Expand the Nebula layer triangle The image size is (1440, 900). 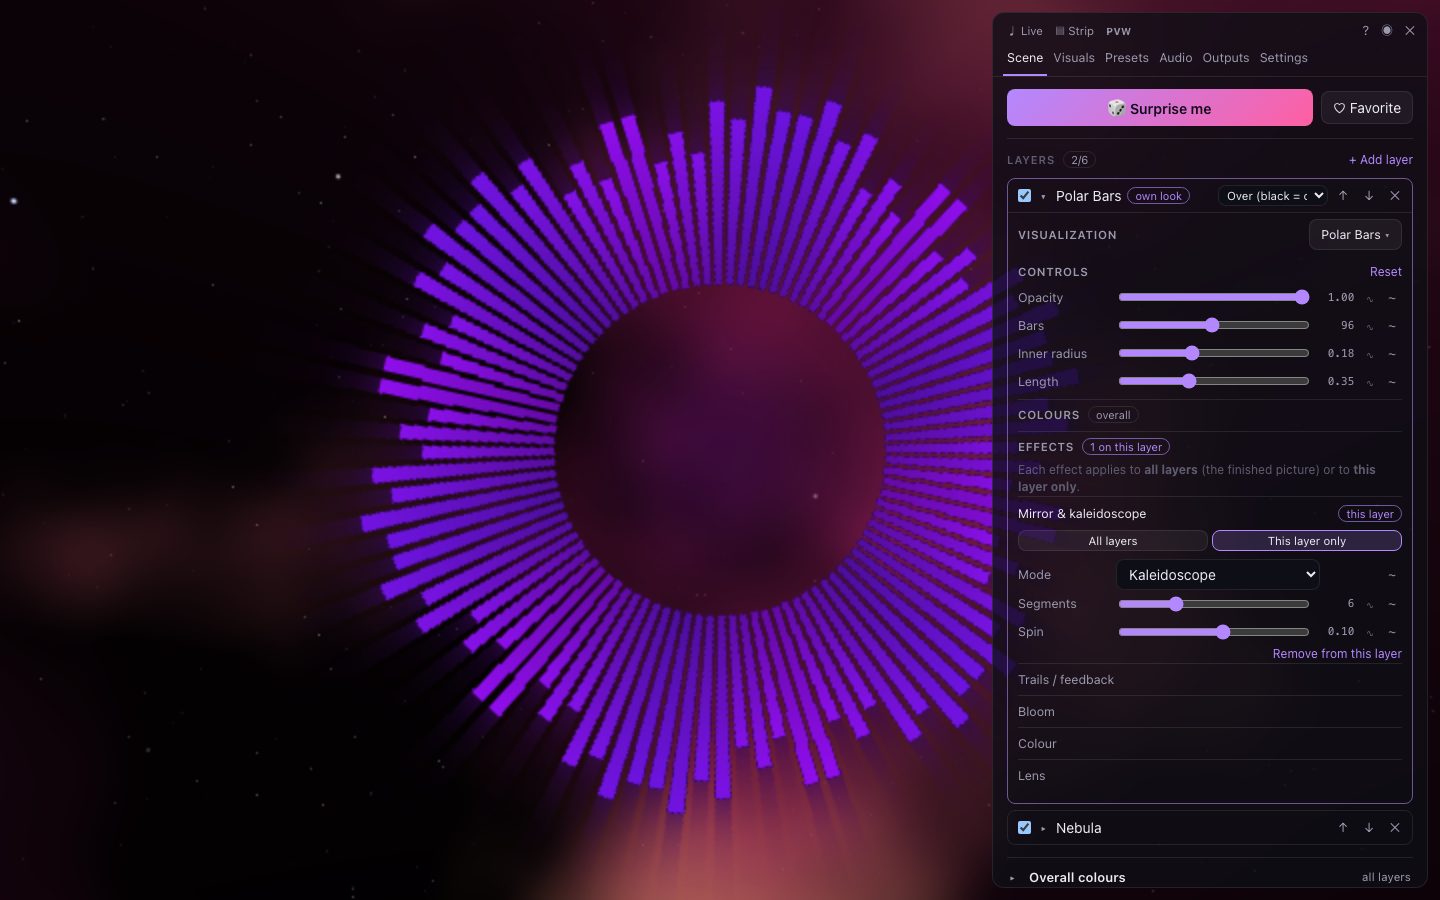pos(1043,828)
